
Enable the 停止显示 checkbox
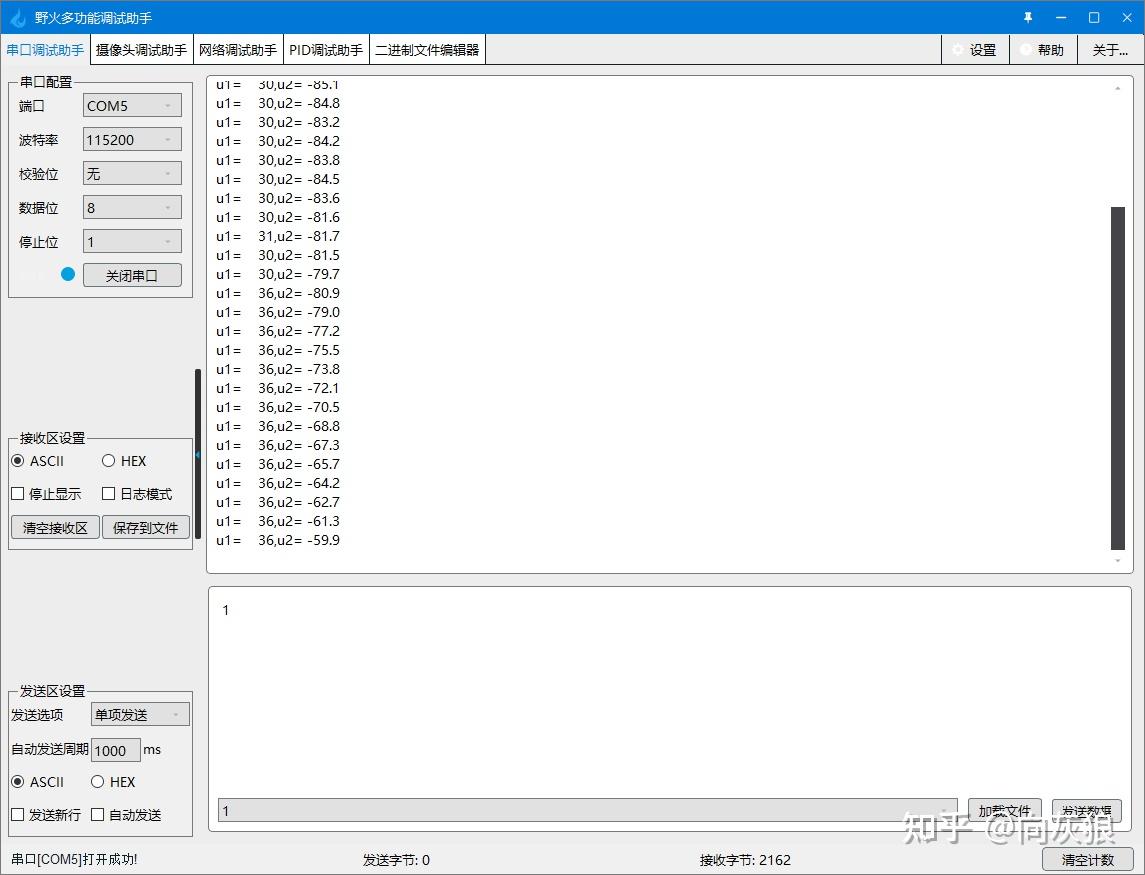(17, 493)
